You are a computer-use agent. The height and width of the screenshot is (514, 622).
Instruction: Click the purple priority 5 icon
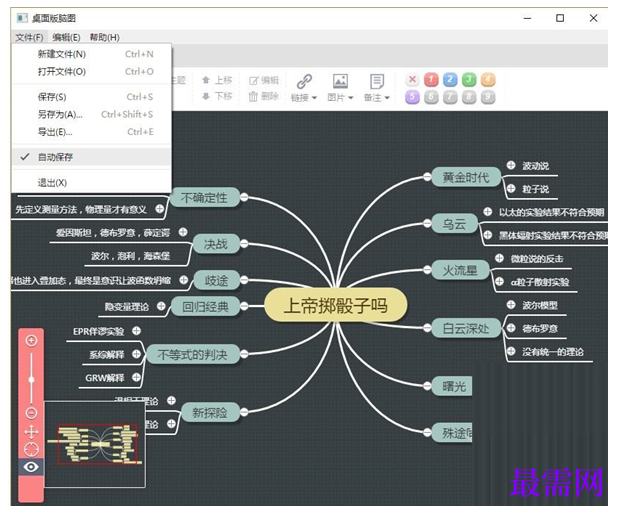413,97
